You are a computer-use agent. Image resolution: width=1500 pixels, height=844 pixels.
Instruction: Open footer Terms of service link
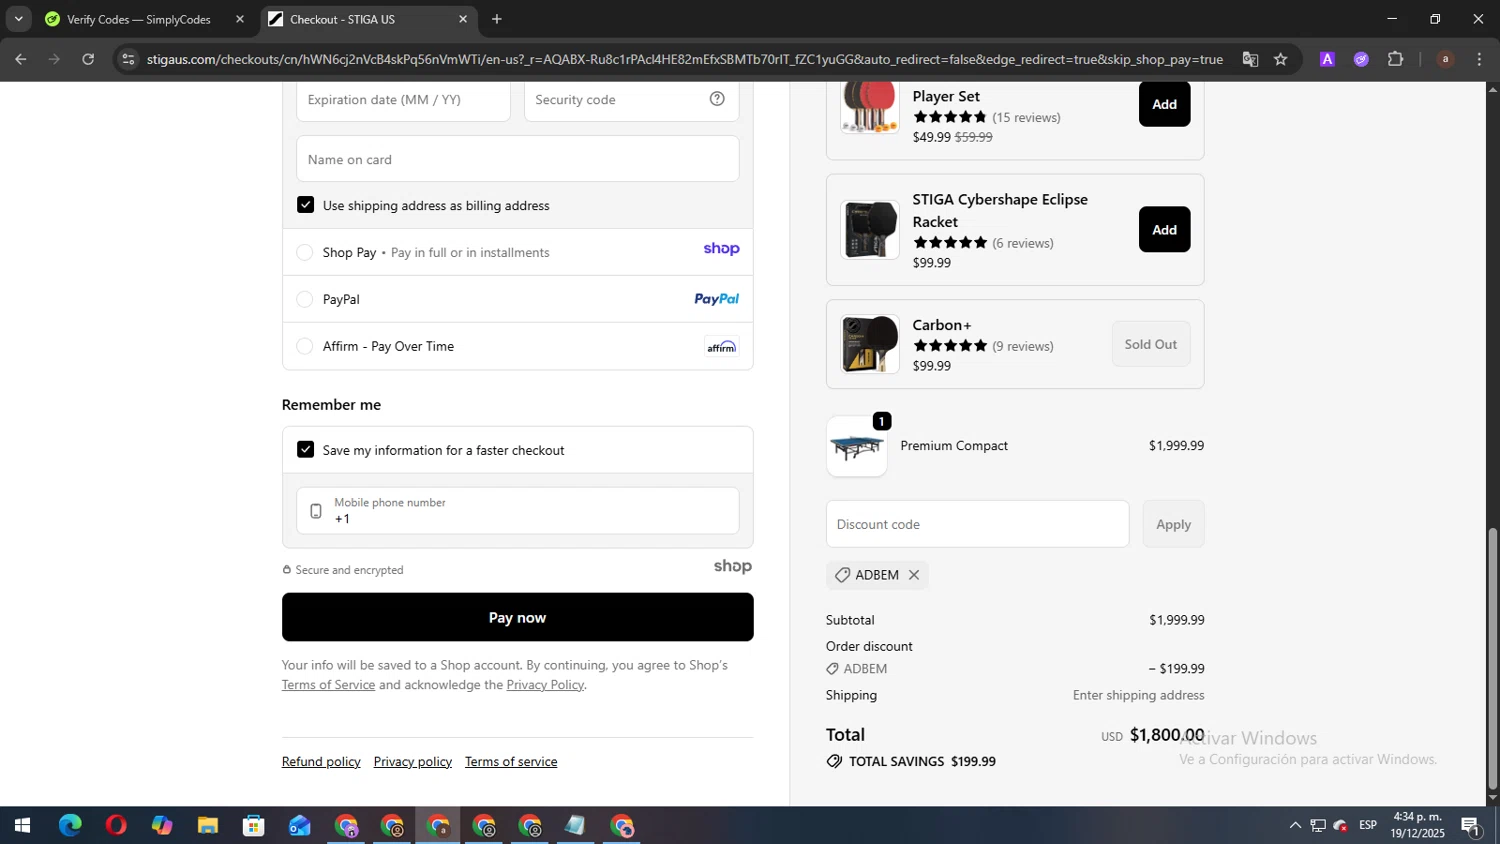pos(511,762)
